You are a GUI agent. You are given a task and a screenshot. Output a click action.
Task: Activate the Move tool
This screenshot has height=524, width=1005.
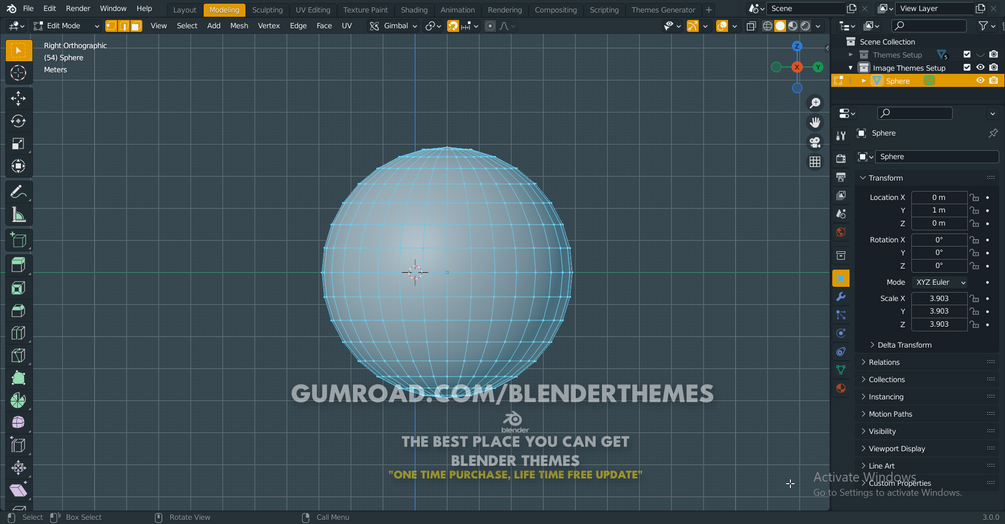19,98
